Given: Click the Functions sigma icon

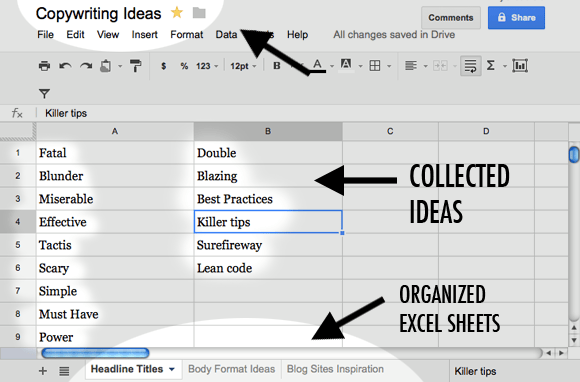Looking at the screenshot, I should (491, 66).
